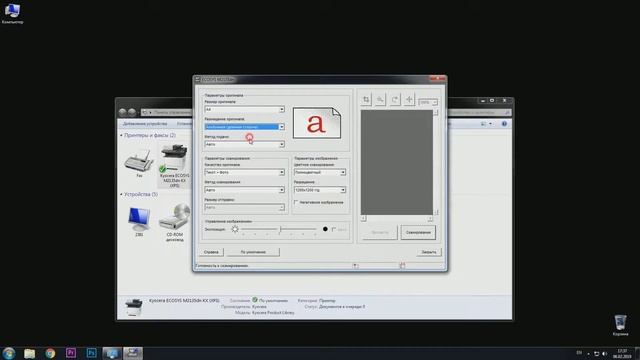Image resolution: width=640 pixels, height=360 pixels.
Task: Click the plus icon in preview toolbar
Action: tap(409, 100)
